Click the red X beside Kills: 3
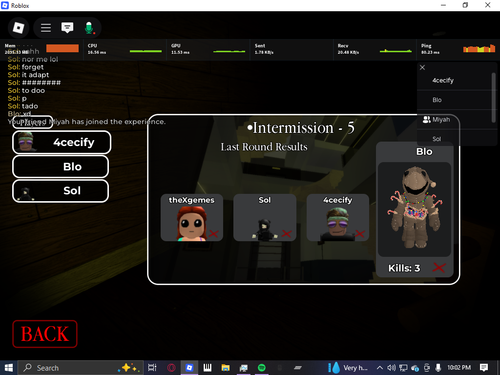Viewport: 500px width, 375px height. point(439,267)
